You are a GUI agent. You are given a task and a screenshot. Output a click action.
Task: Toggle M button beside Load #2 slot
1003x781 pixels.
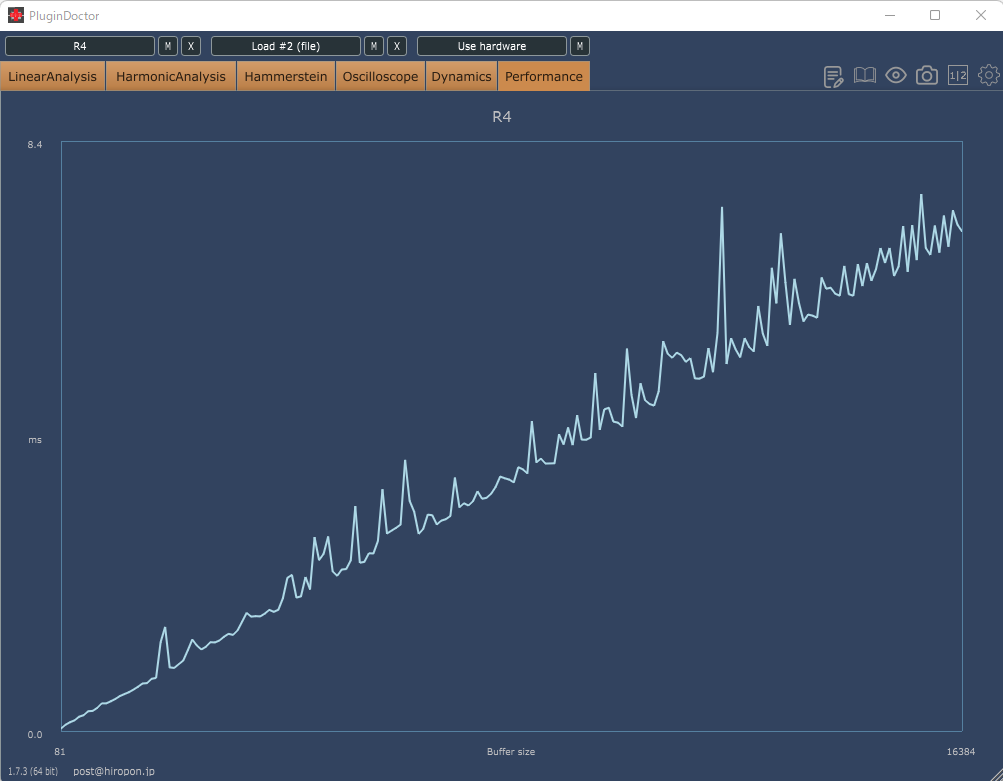tap(374, 46)
